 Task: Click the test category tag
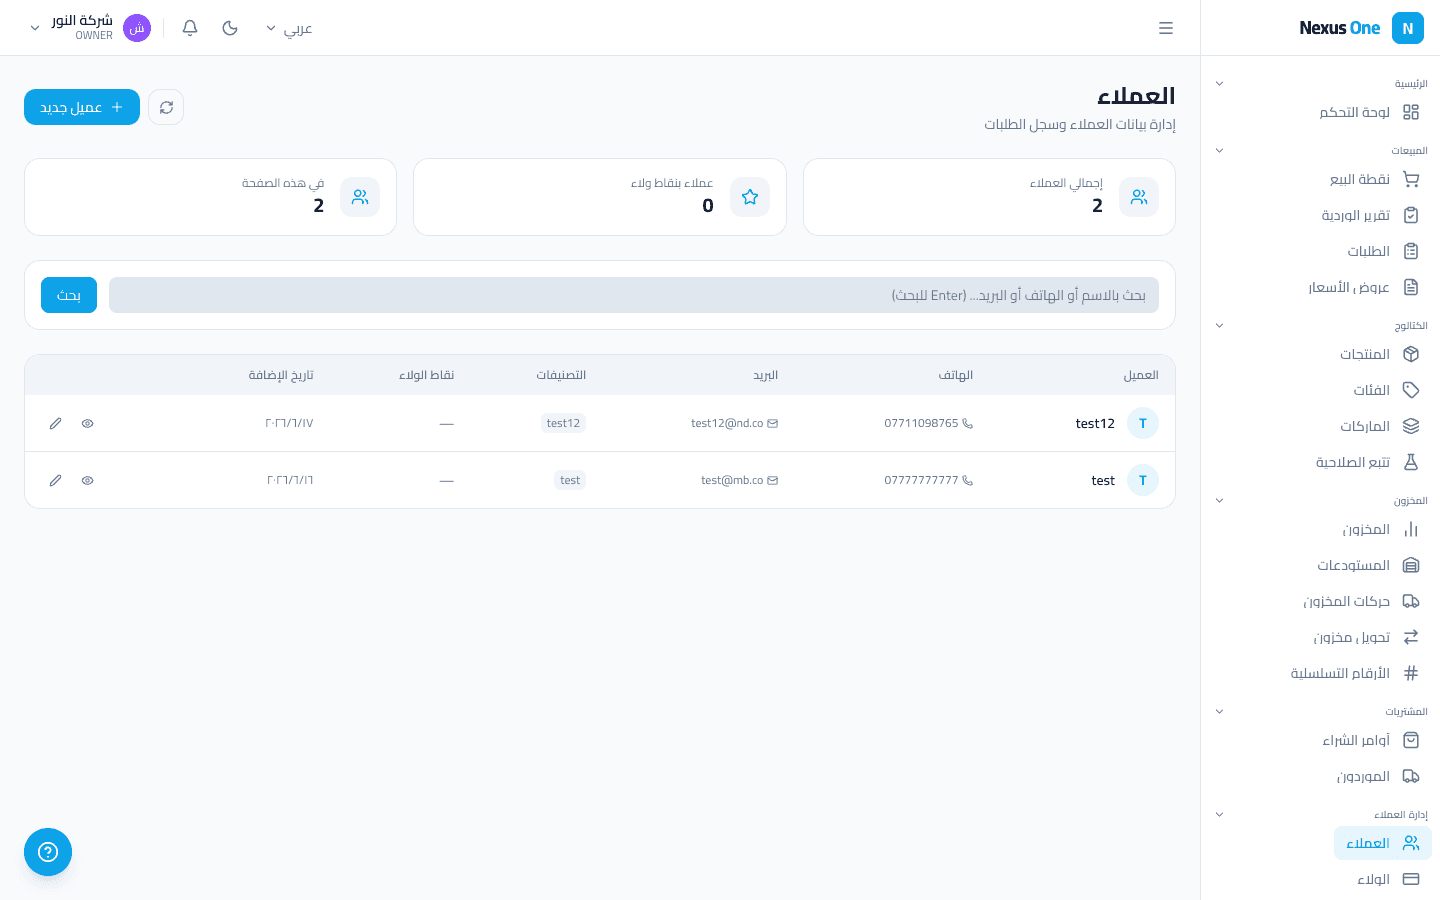[x=570, y=480]
